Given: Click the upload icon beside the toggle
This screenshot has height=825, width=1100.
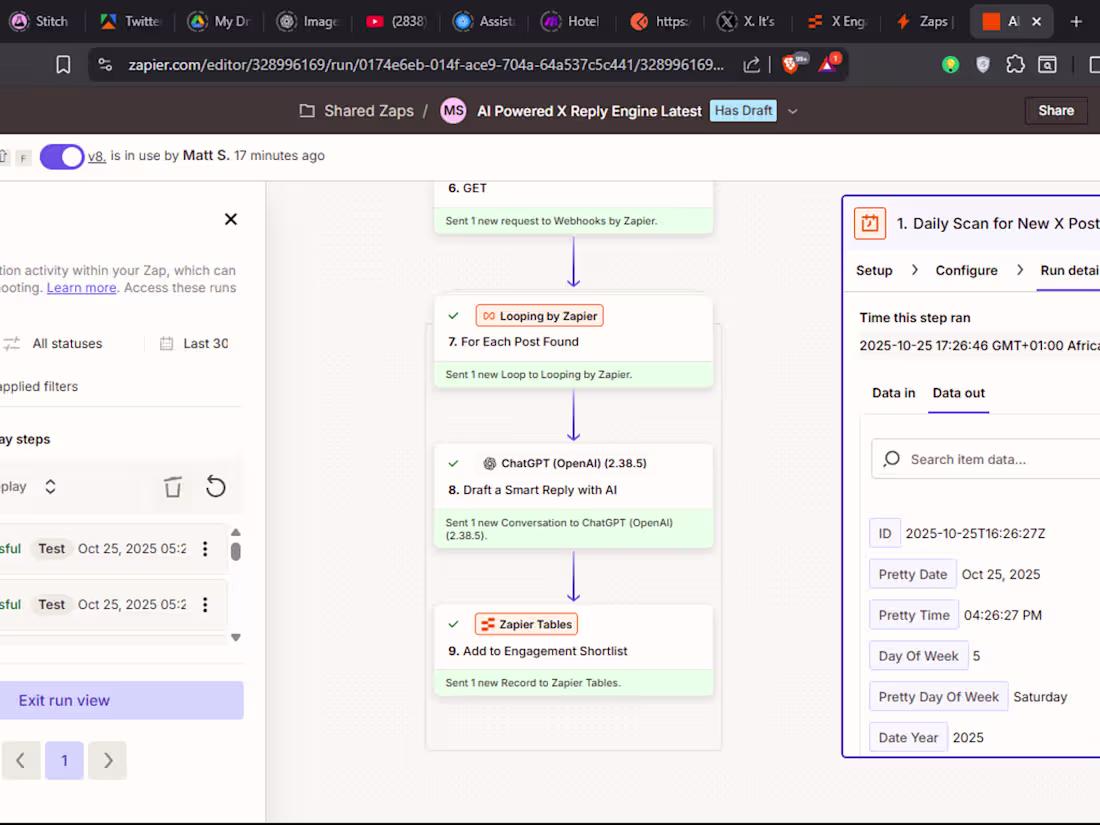Looking at the screenshot, I should click(x=4, y=156).
